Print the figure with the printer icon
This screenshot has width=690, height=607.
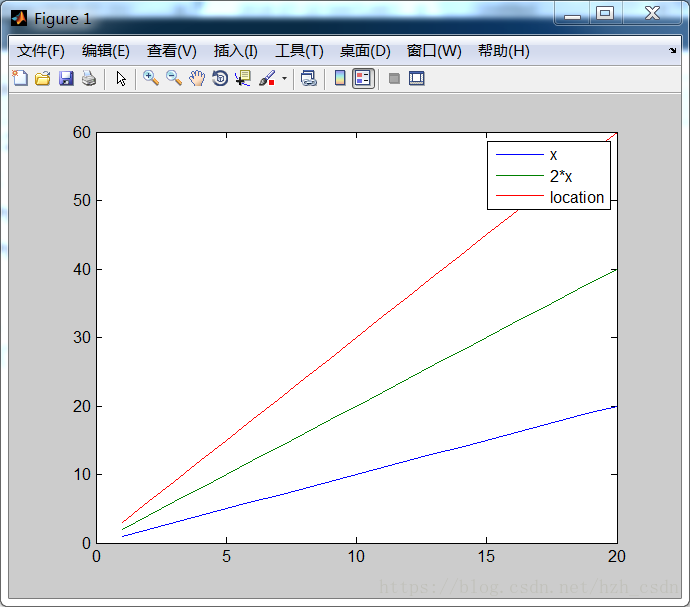pyautogui.click(x=89, y=78)
